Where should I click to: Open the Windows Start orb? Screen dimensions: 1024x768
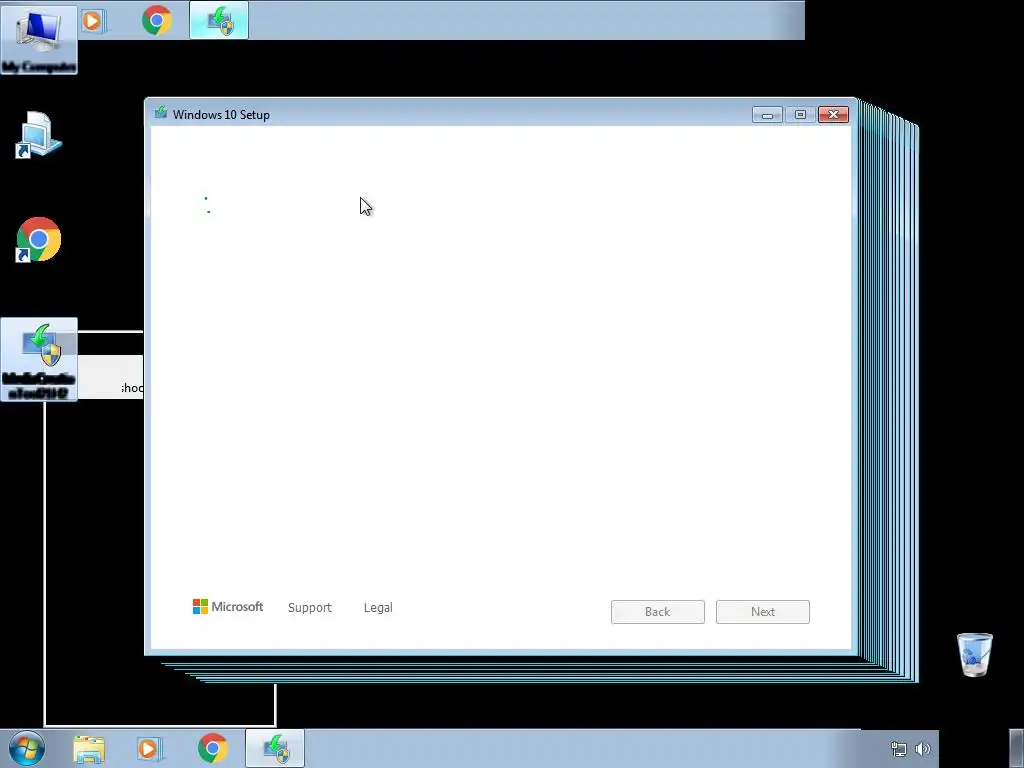click(27, 748)
